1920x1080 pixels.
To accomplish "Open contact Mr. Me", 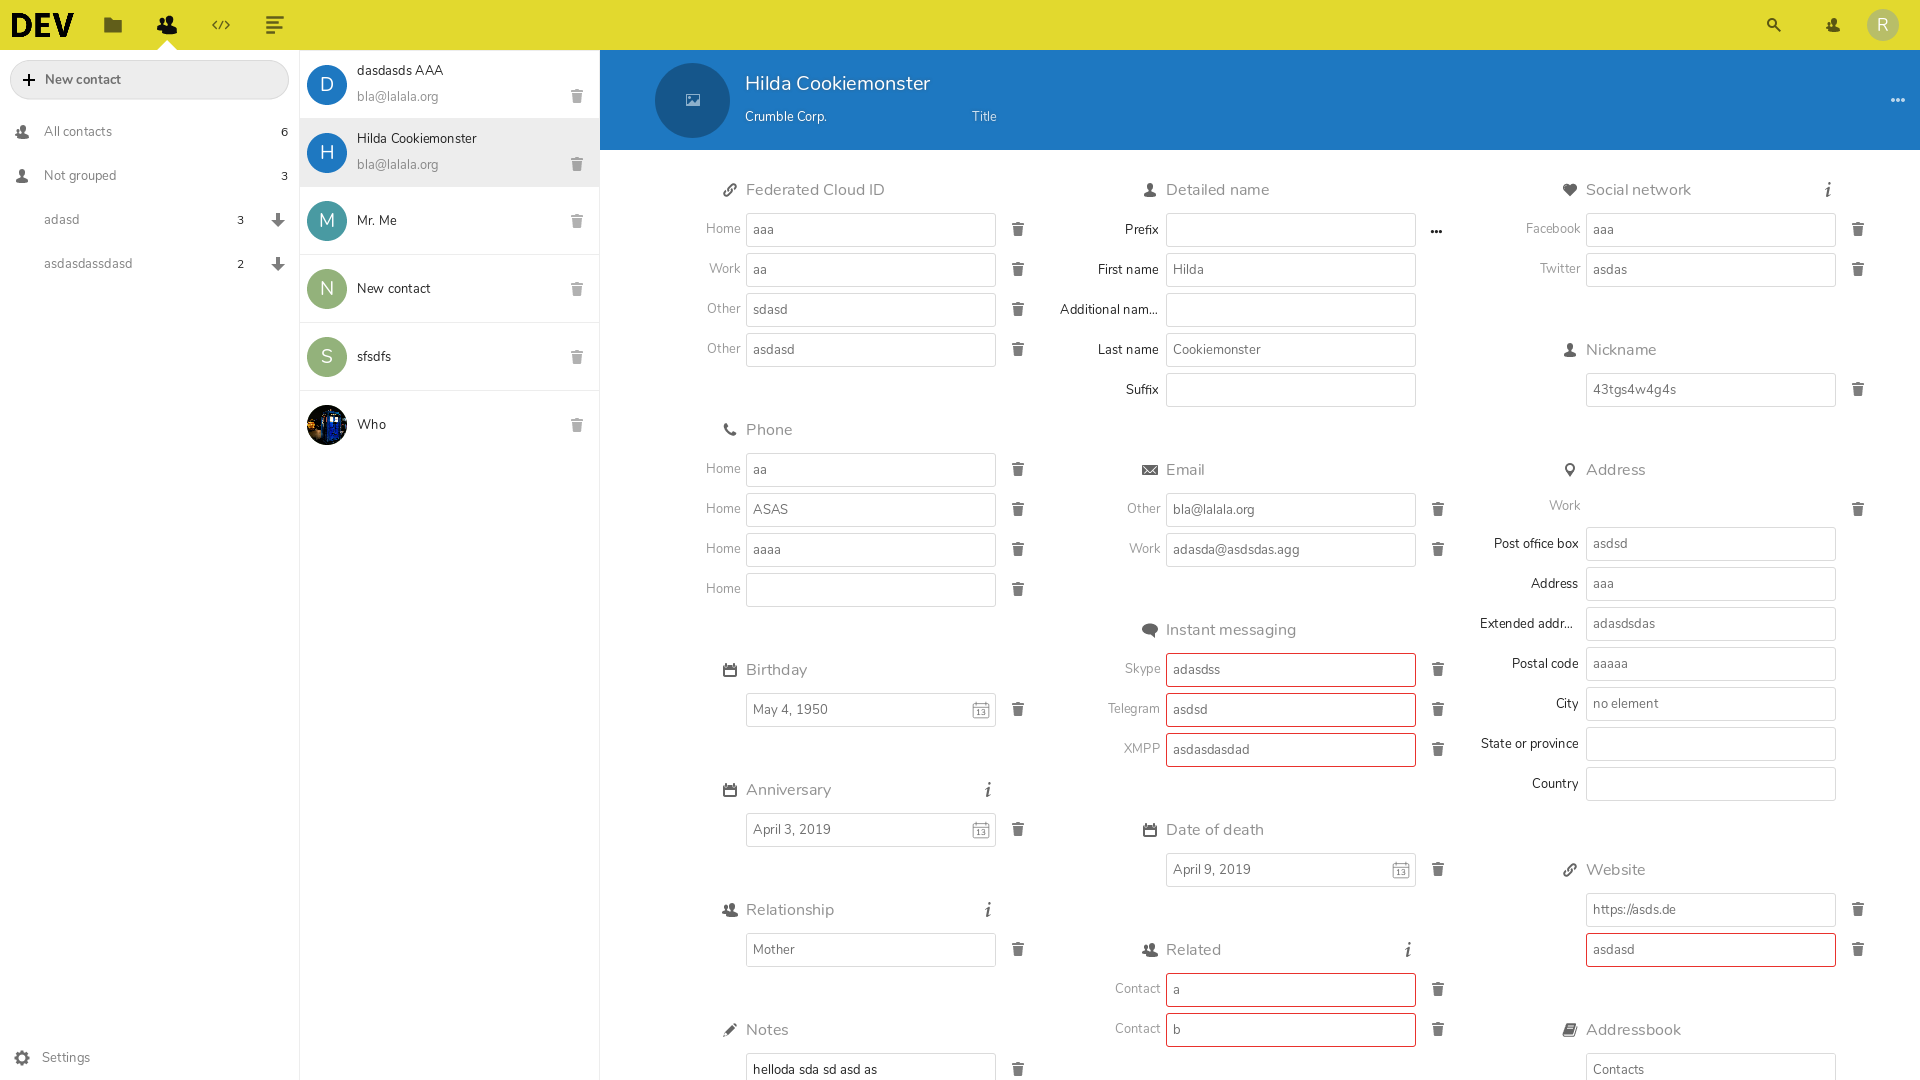I will point(449,221).
